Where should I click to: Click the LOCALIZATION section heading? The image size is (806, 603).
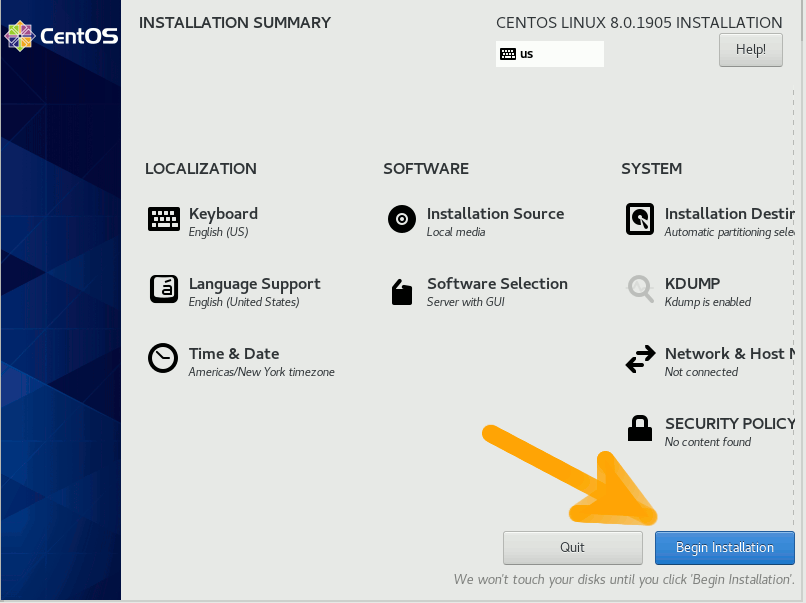[200, 169]
